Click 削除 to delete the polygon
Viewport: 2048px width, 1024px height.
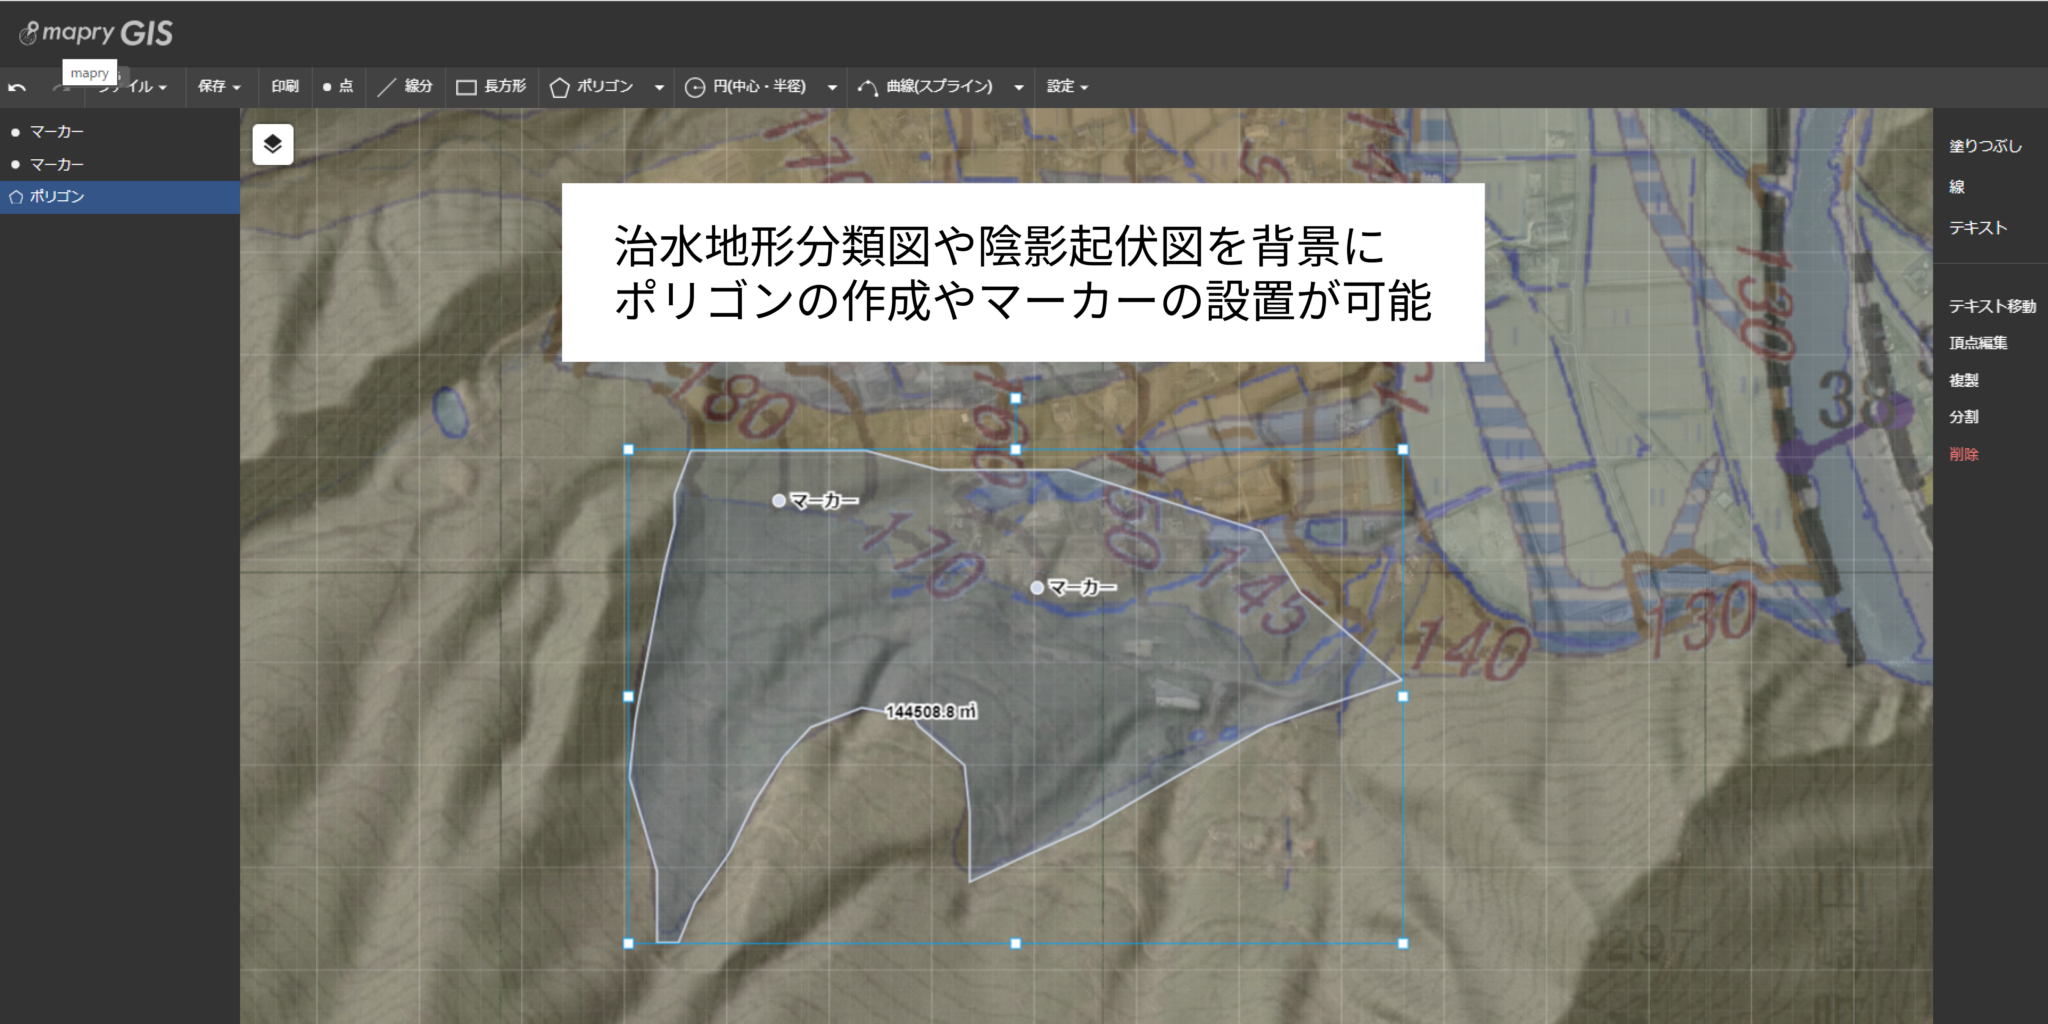pyautogui.click(x=1964, y=453)
